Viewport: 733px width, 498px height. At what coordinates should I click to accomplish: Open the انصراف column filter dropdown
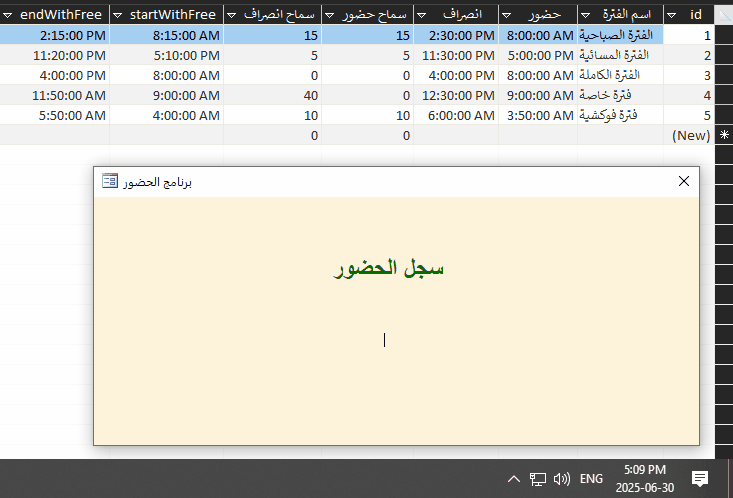[421, 15]
